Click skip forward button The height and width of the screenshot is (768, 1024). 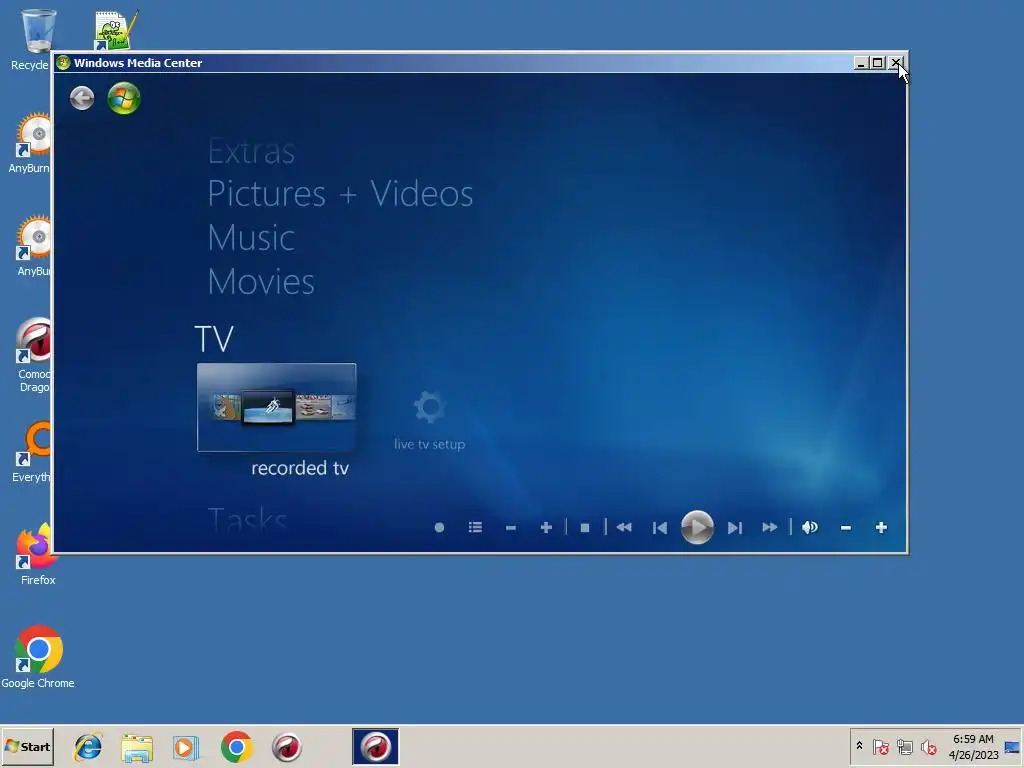tap(735, 528)
